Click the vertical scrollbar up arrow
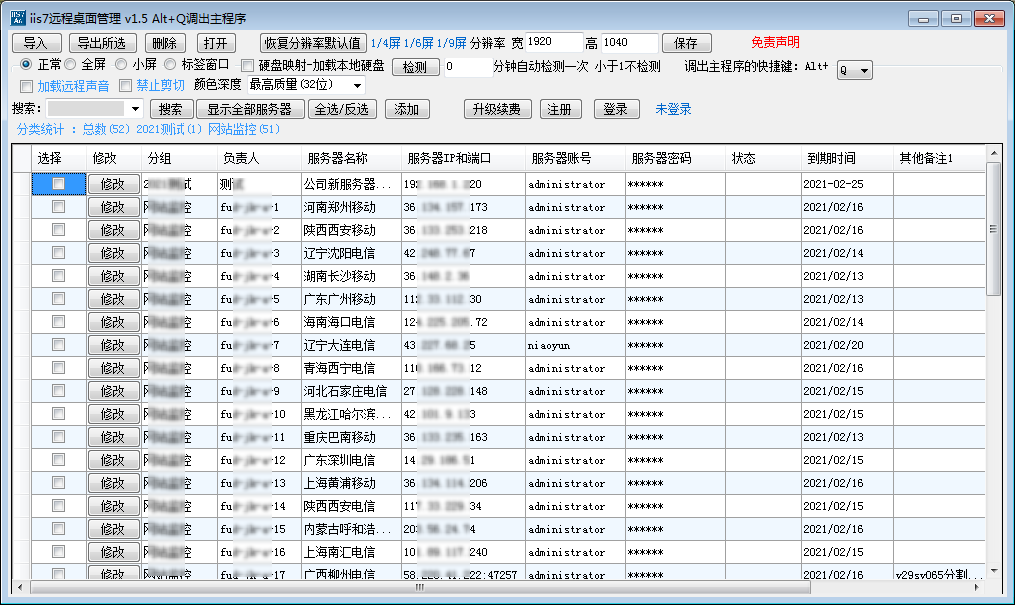 click(994, 153)
